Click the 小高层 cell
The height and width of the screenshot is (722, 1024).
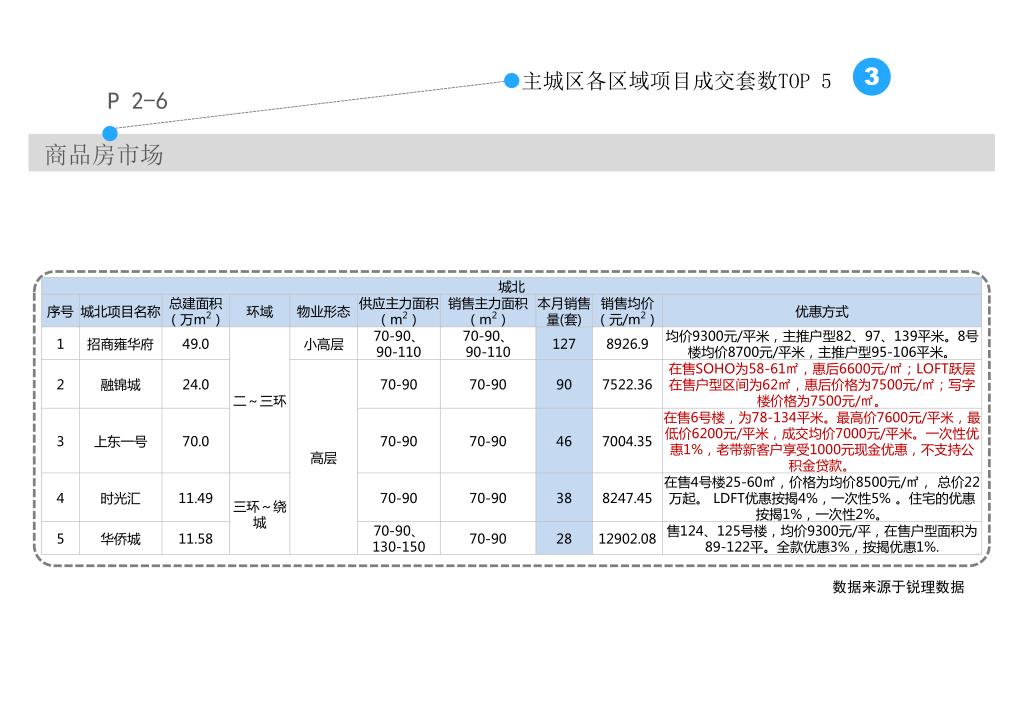click(323, 344)
